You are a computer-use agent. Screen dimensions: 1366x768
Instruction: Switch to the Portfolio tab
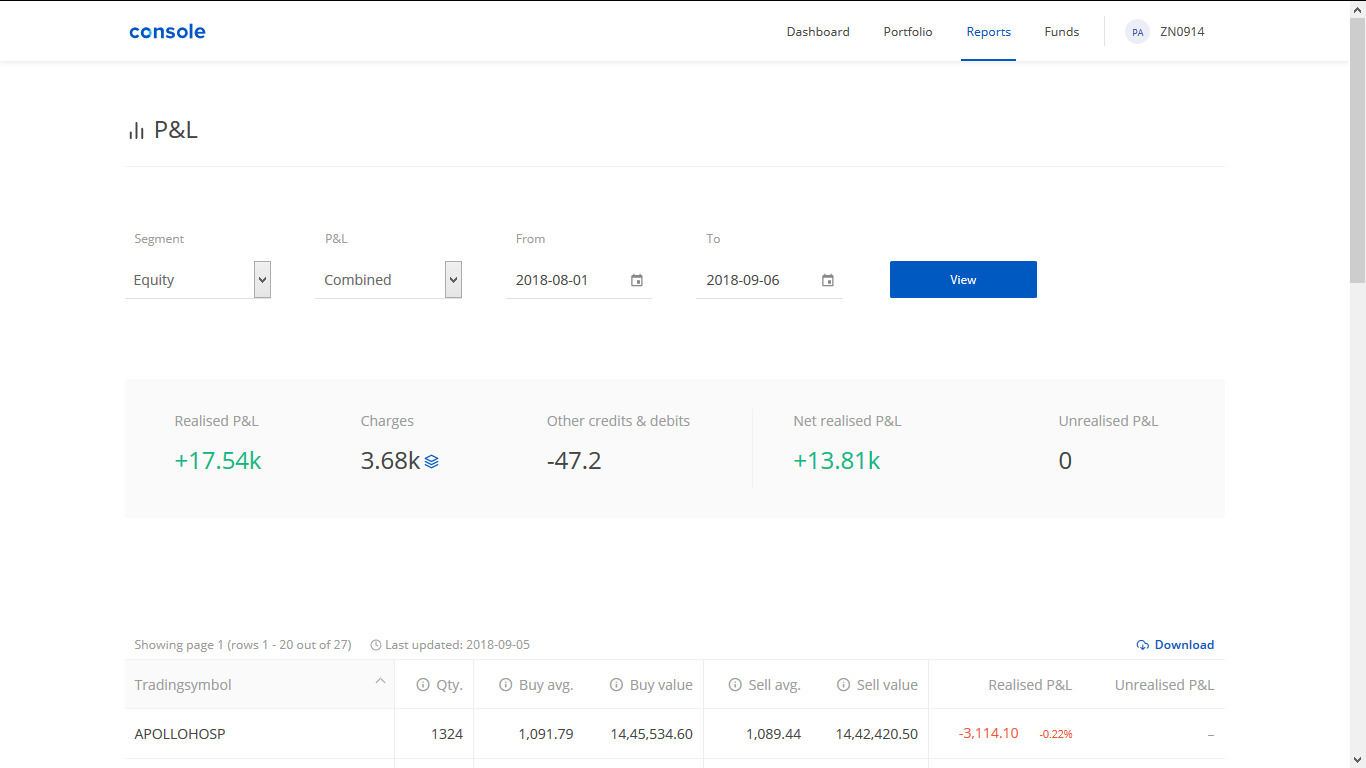pyautogui.click(x=908, y=32)
